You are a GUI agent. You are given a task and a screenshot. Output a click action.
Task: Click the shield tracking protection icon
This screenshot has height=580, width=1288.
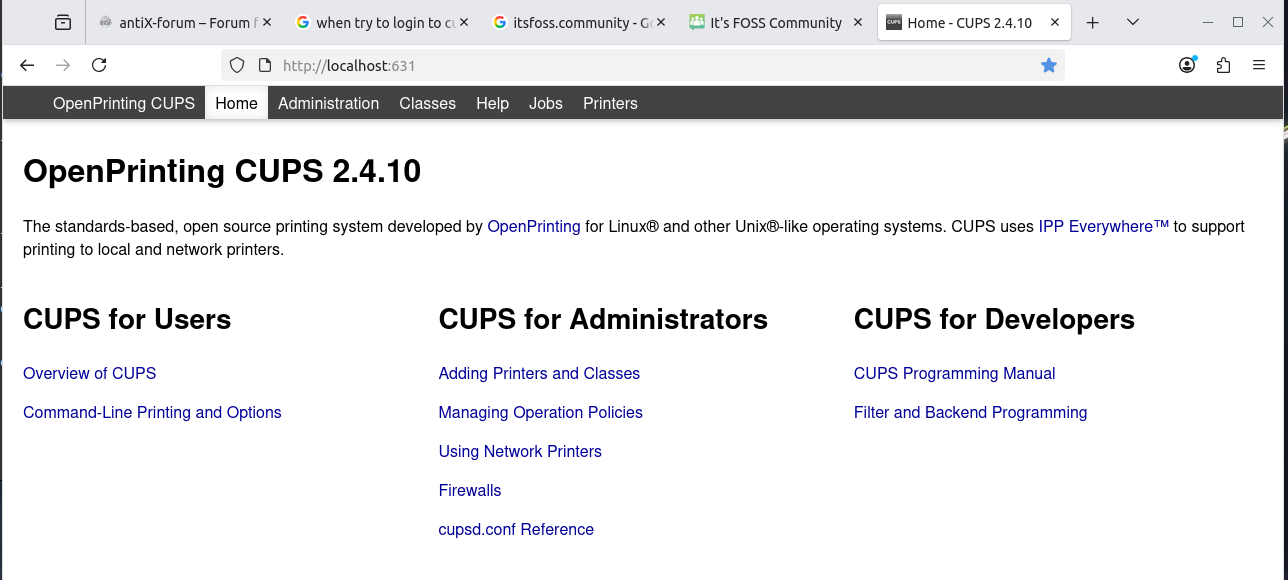pos(237,65)
